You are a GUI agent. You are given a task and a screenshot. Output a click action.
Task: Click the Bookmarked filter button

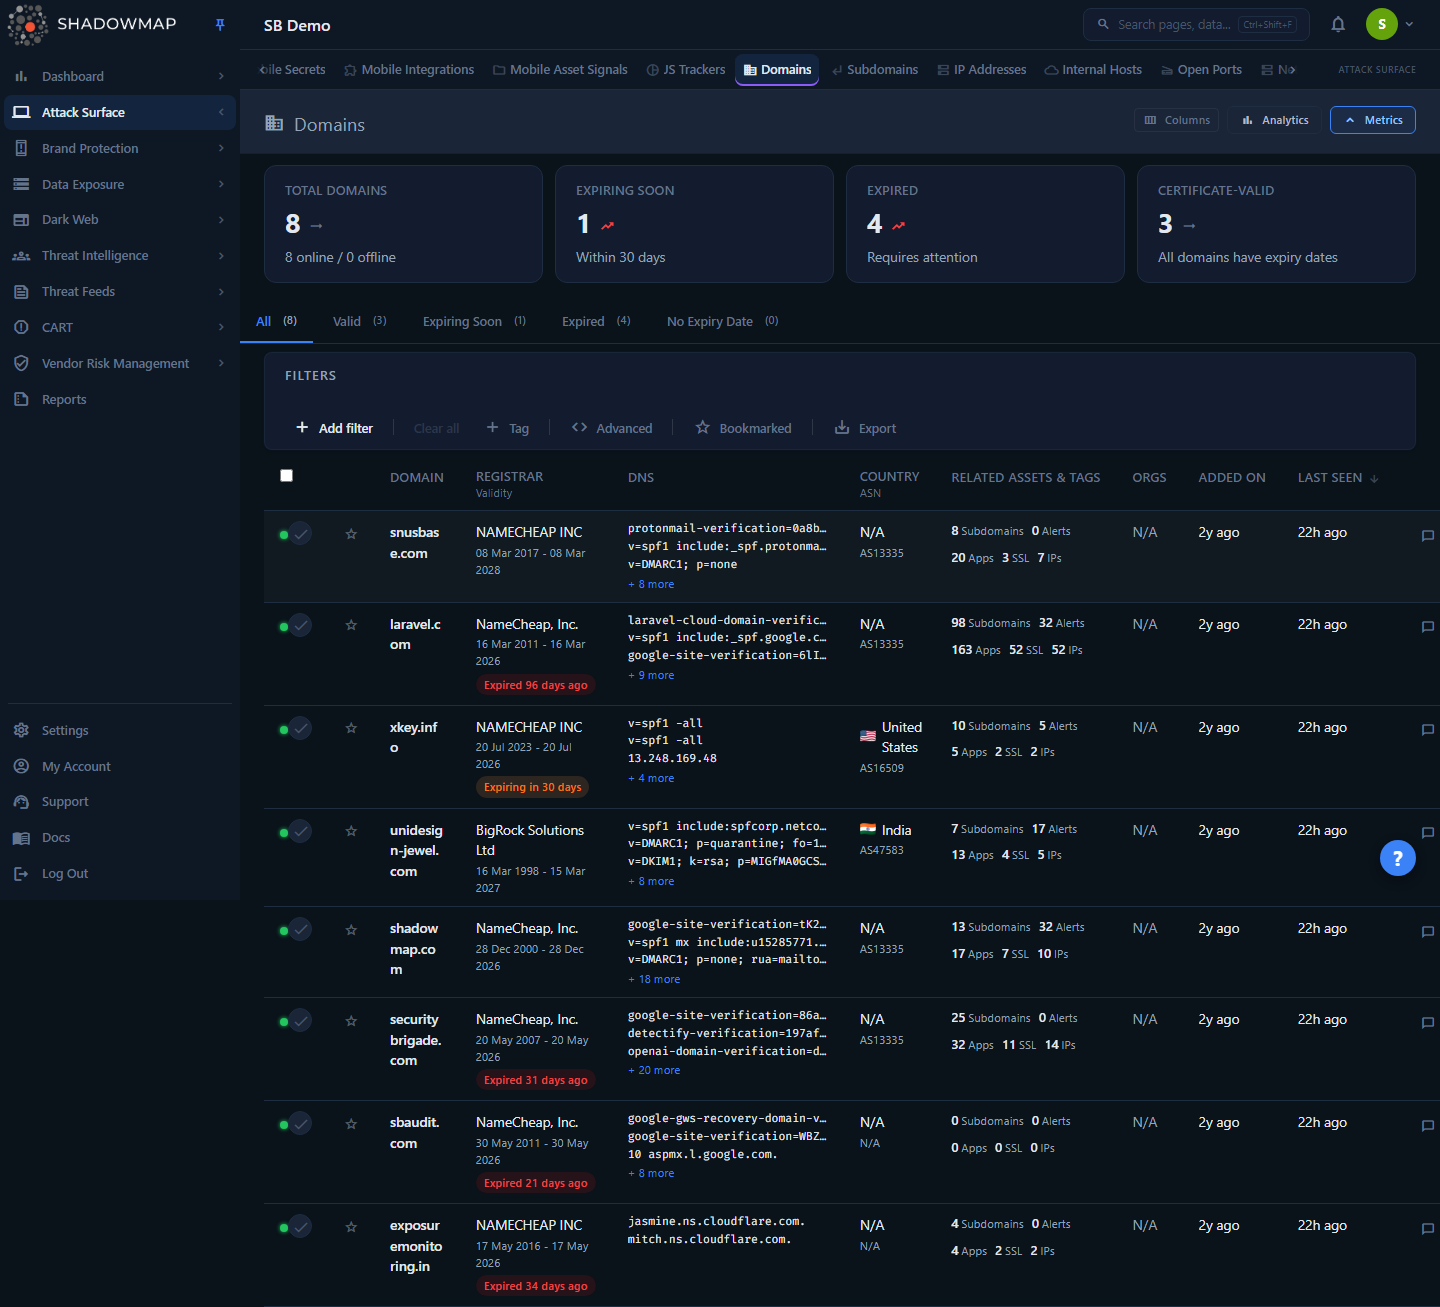tap(743, 428)
